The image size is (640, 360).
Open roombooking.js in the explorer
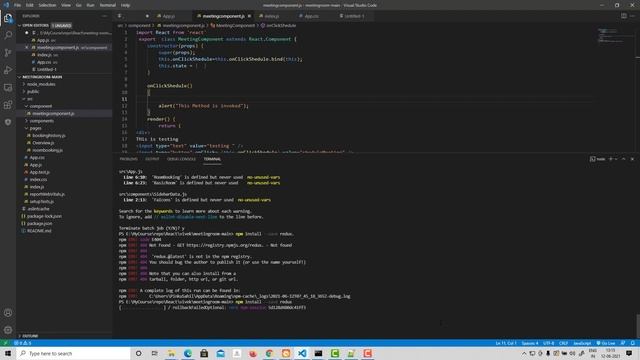point(47,150)
